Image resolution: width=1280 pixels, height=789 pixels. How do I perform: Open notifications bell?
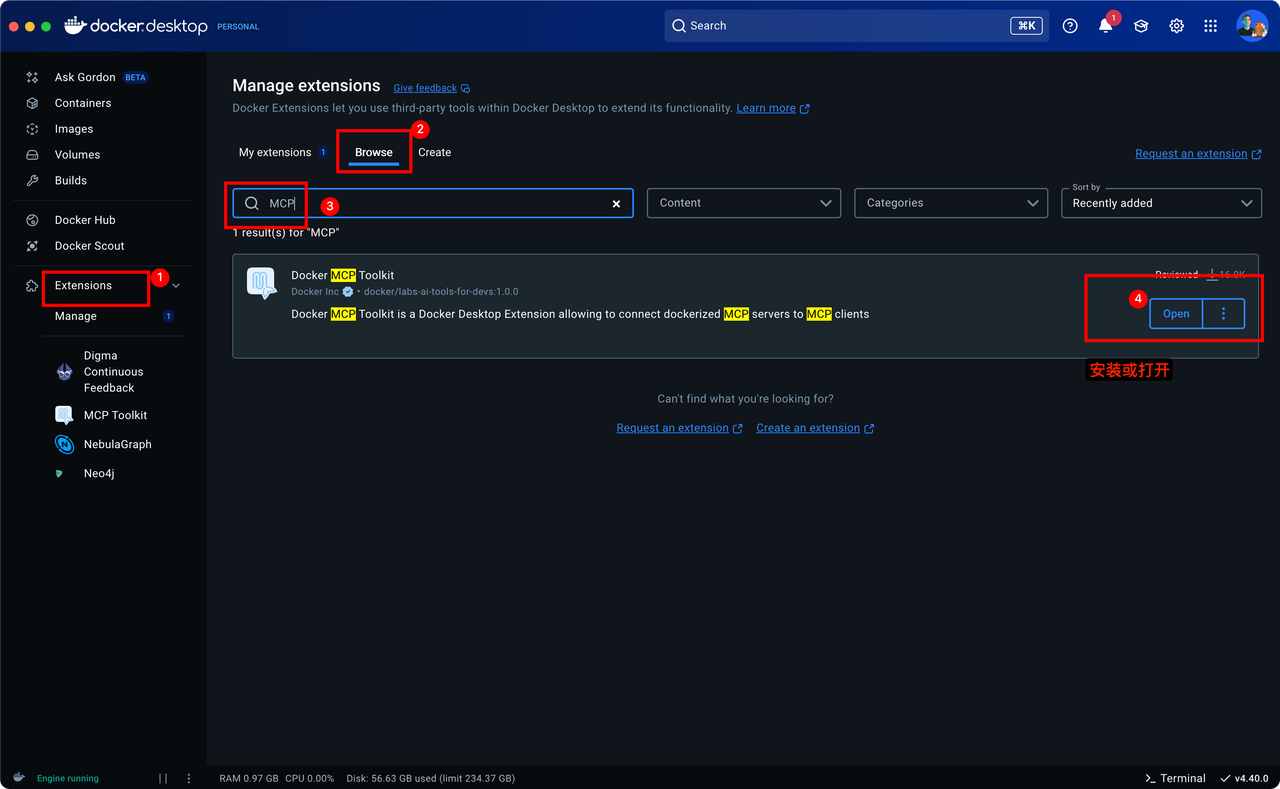pyautogui.click(x=1105, y=26)
